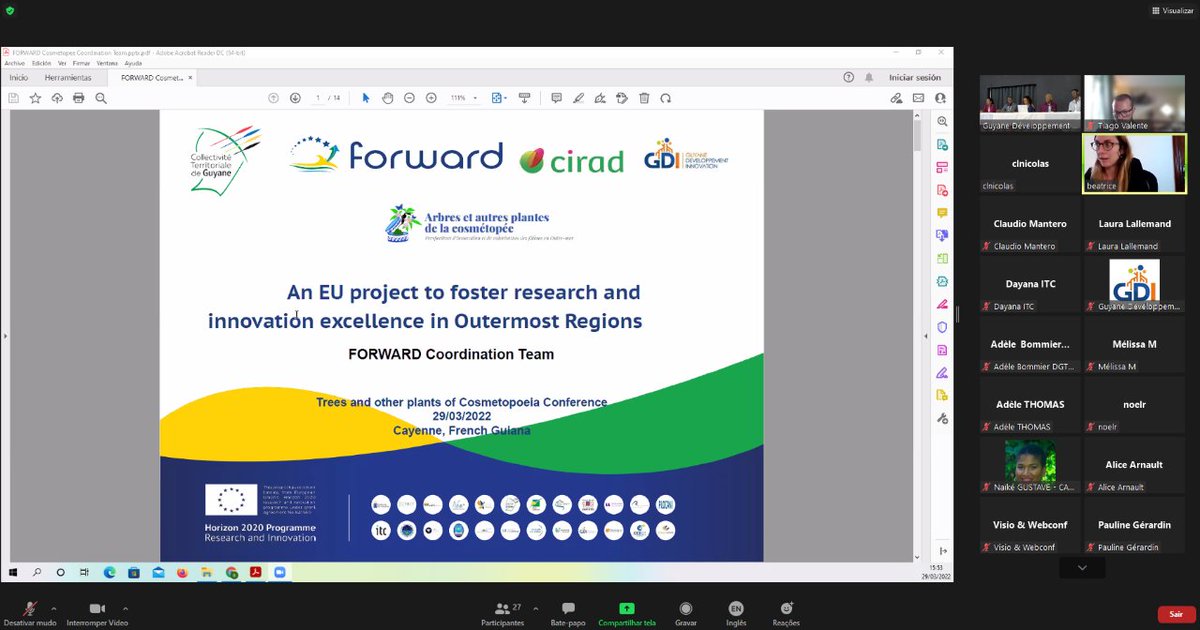Print the PDF document
This screenshot has width=1200, height=630.
click(x=79, y=98)
